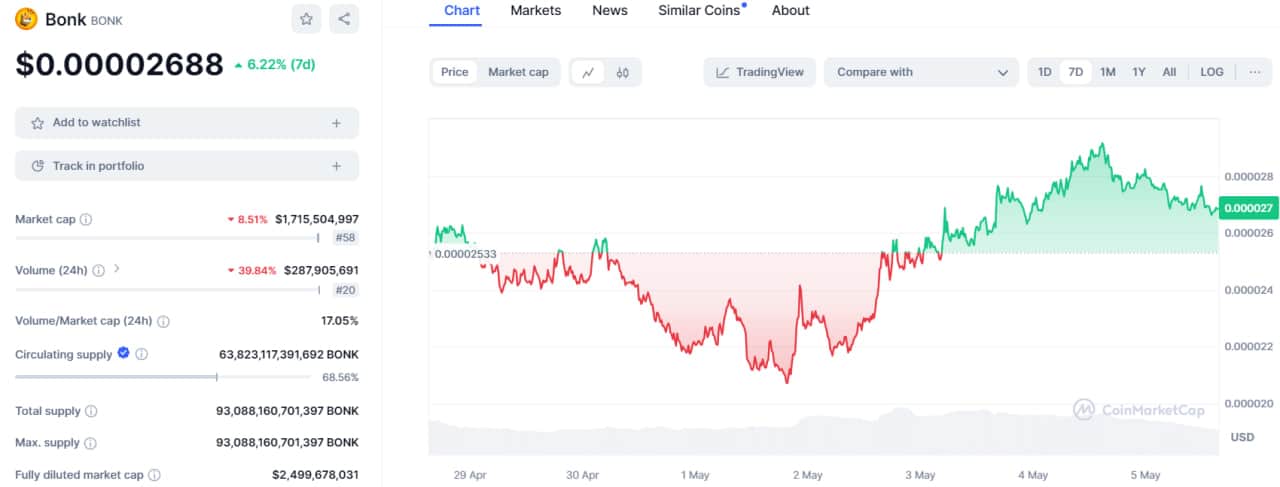Switch to line chart view icon
The height and width of the screenshot is (487, 1280).
click(x=588, y=72)
